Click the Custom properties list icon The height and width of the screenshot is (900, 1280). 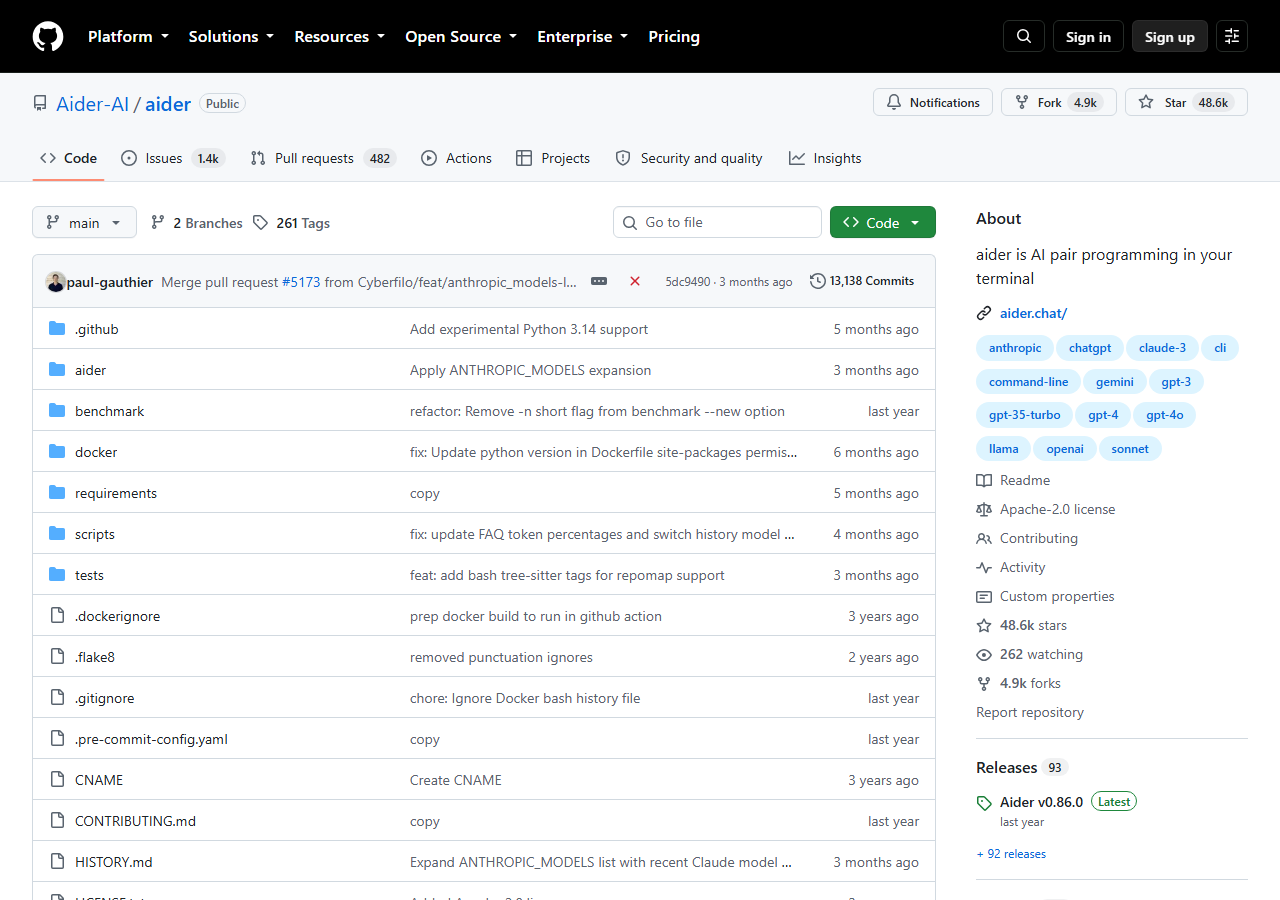[x=984, y=596]
